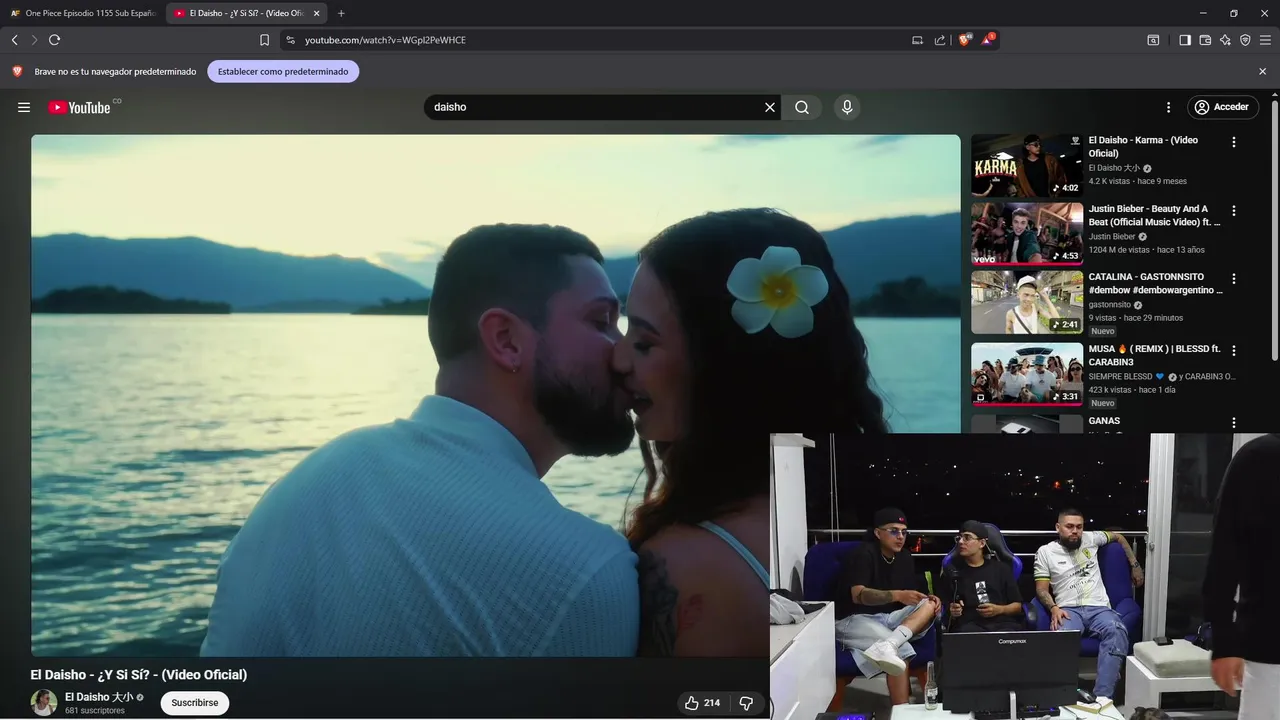Viewport: 1280px width, 720px height.
Task: Open CATALINA - GASTONNSITO video title
Action: click(x=1156, y=283)
